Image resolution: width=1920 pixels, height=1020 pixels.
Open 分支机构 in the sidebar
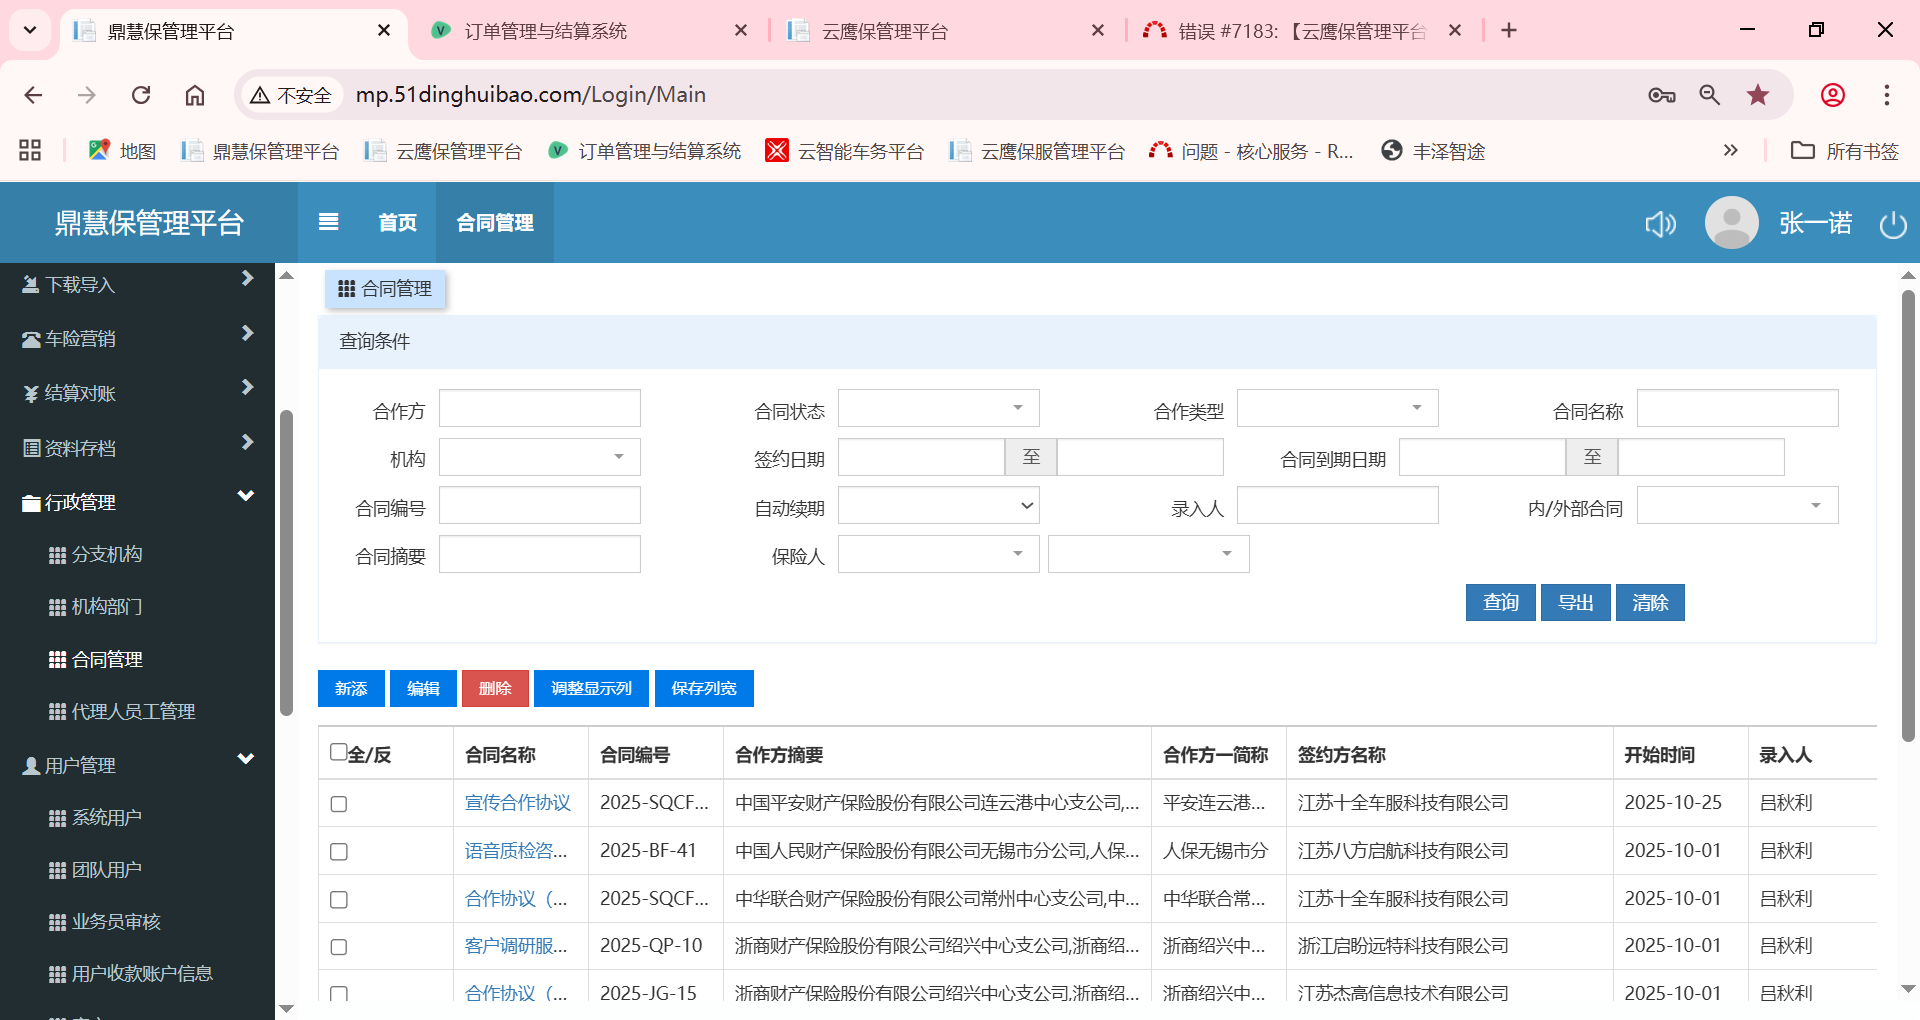[107, 554]
